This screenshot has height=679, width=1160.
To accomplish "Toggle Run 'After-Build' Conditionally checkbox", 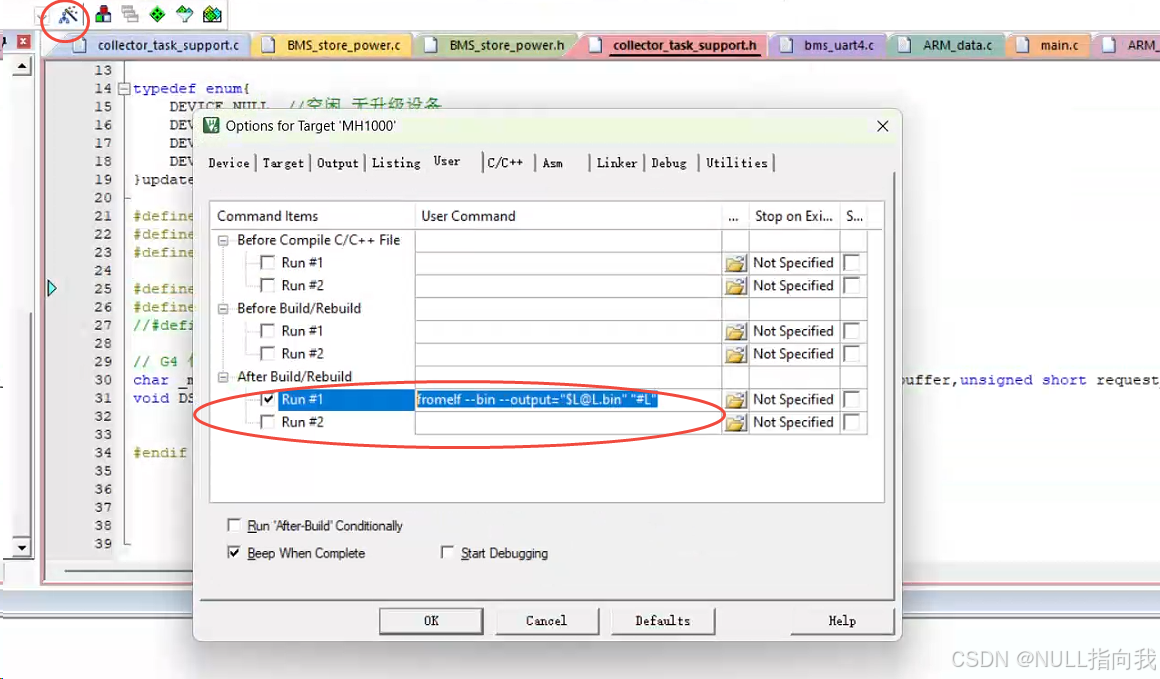I will (234, 525).
